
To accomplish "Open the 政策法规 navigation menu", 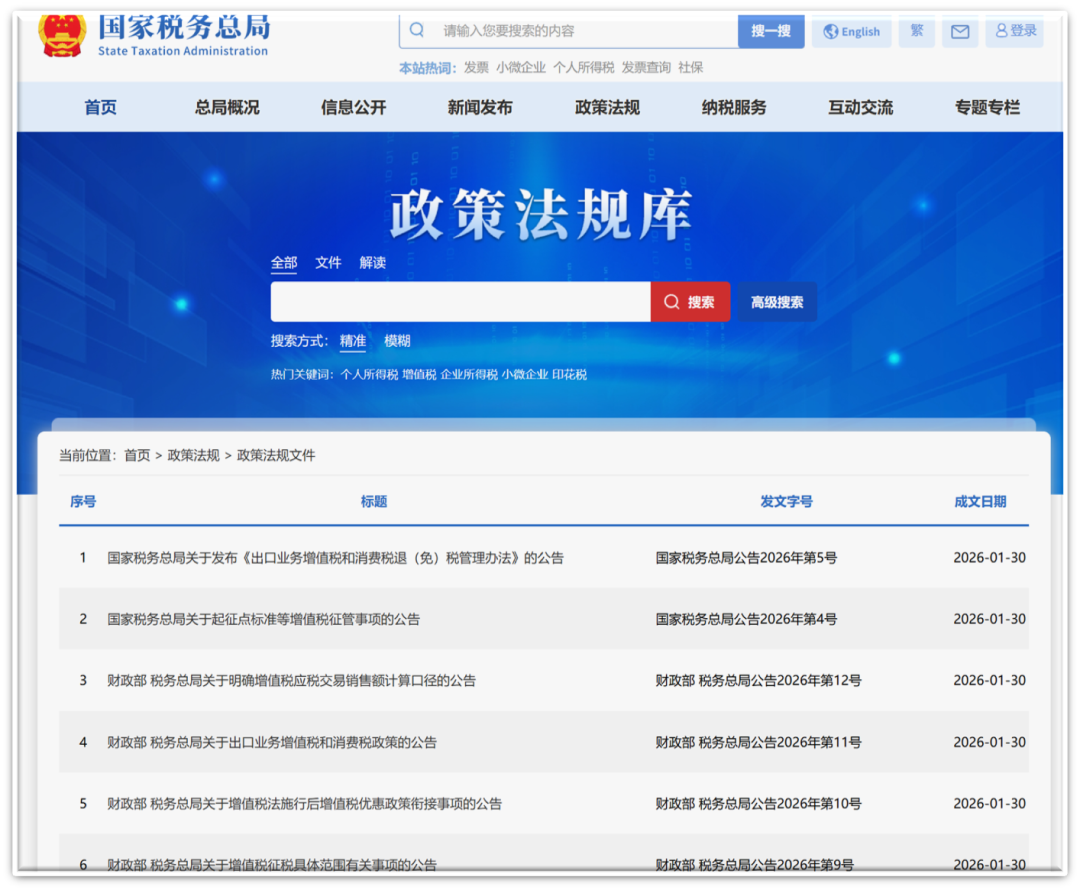I will [607, 108].
